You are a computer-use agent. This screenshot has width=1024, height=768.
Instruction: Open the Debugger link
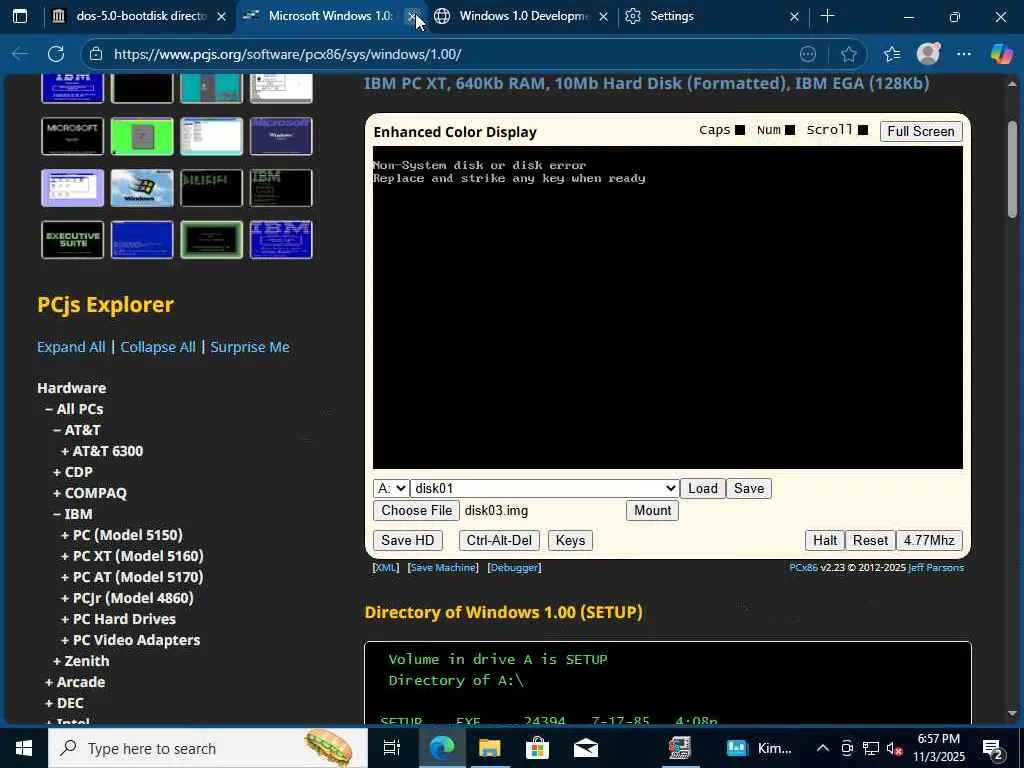point(515,568)
